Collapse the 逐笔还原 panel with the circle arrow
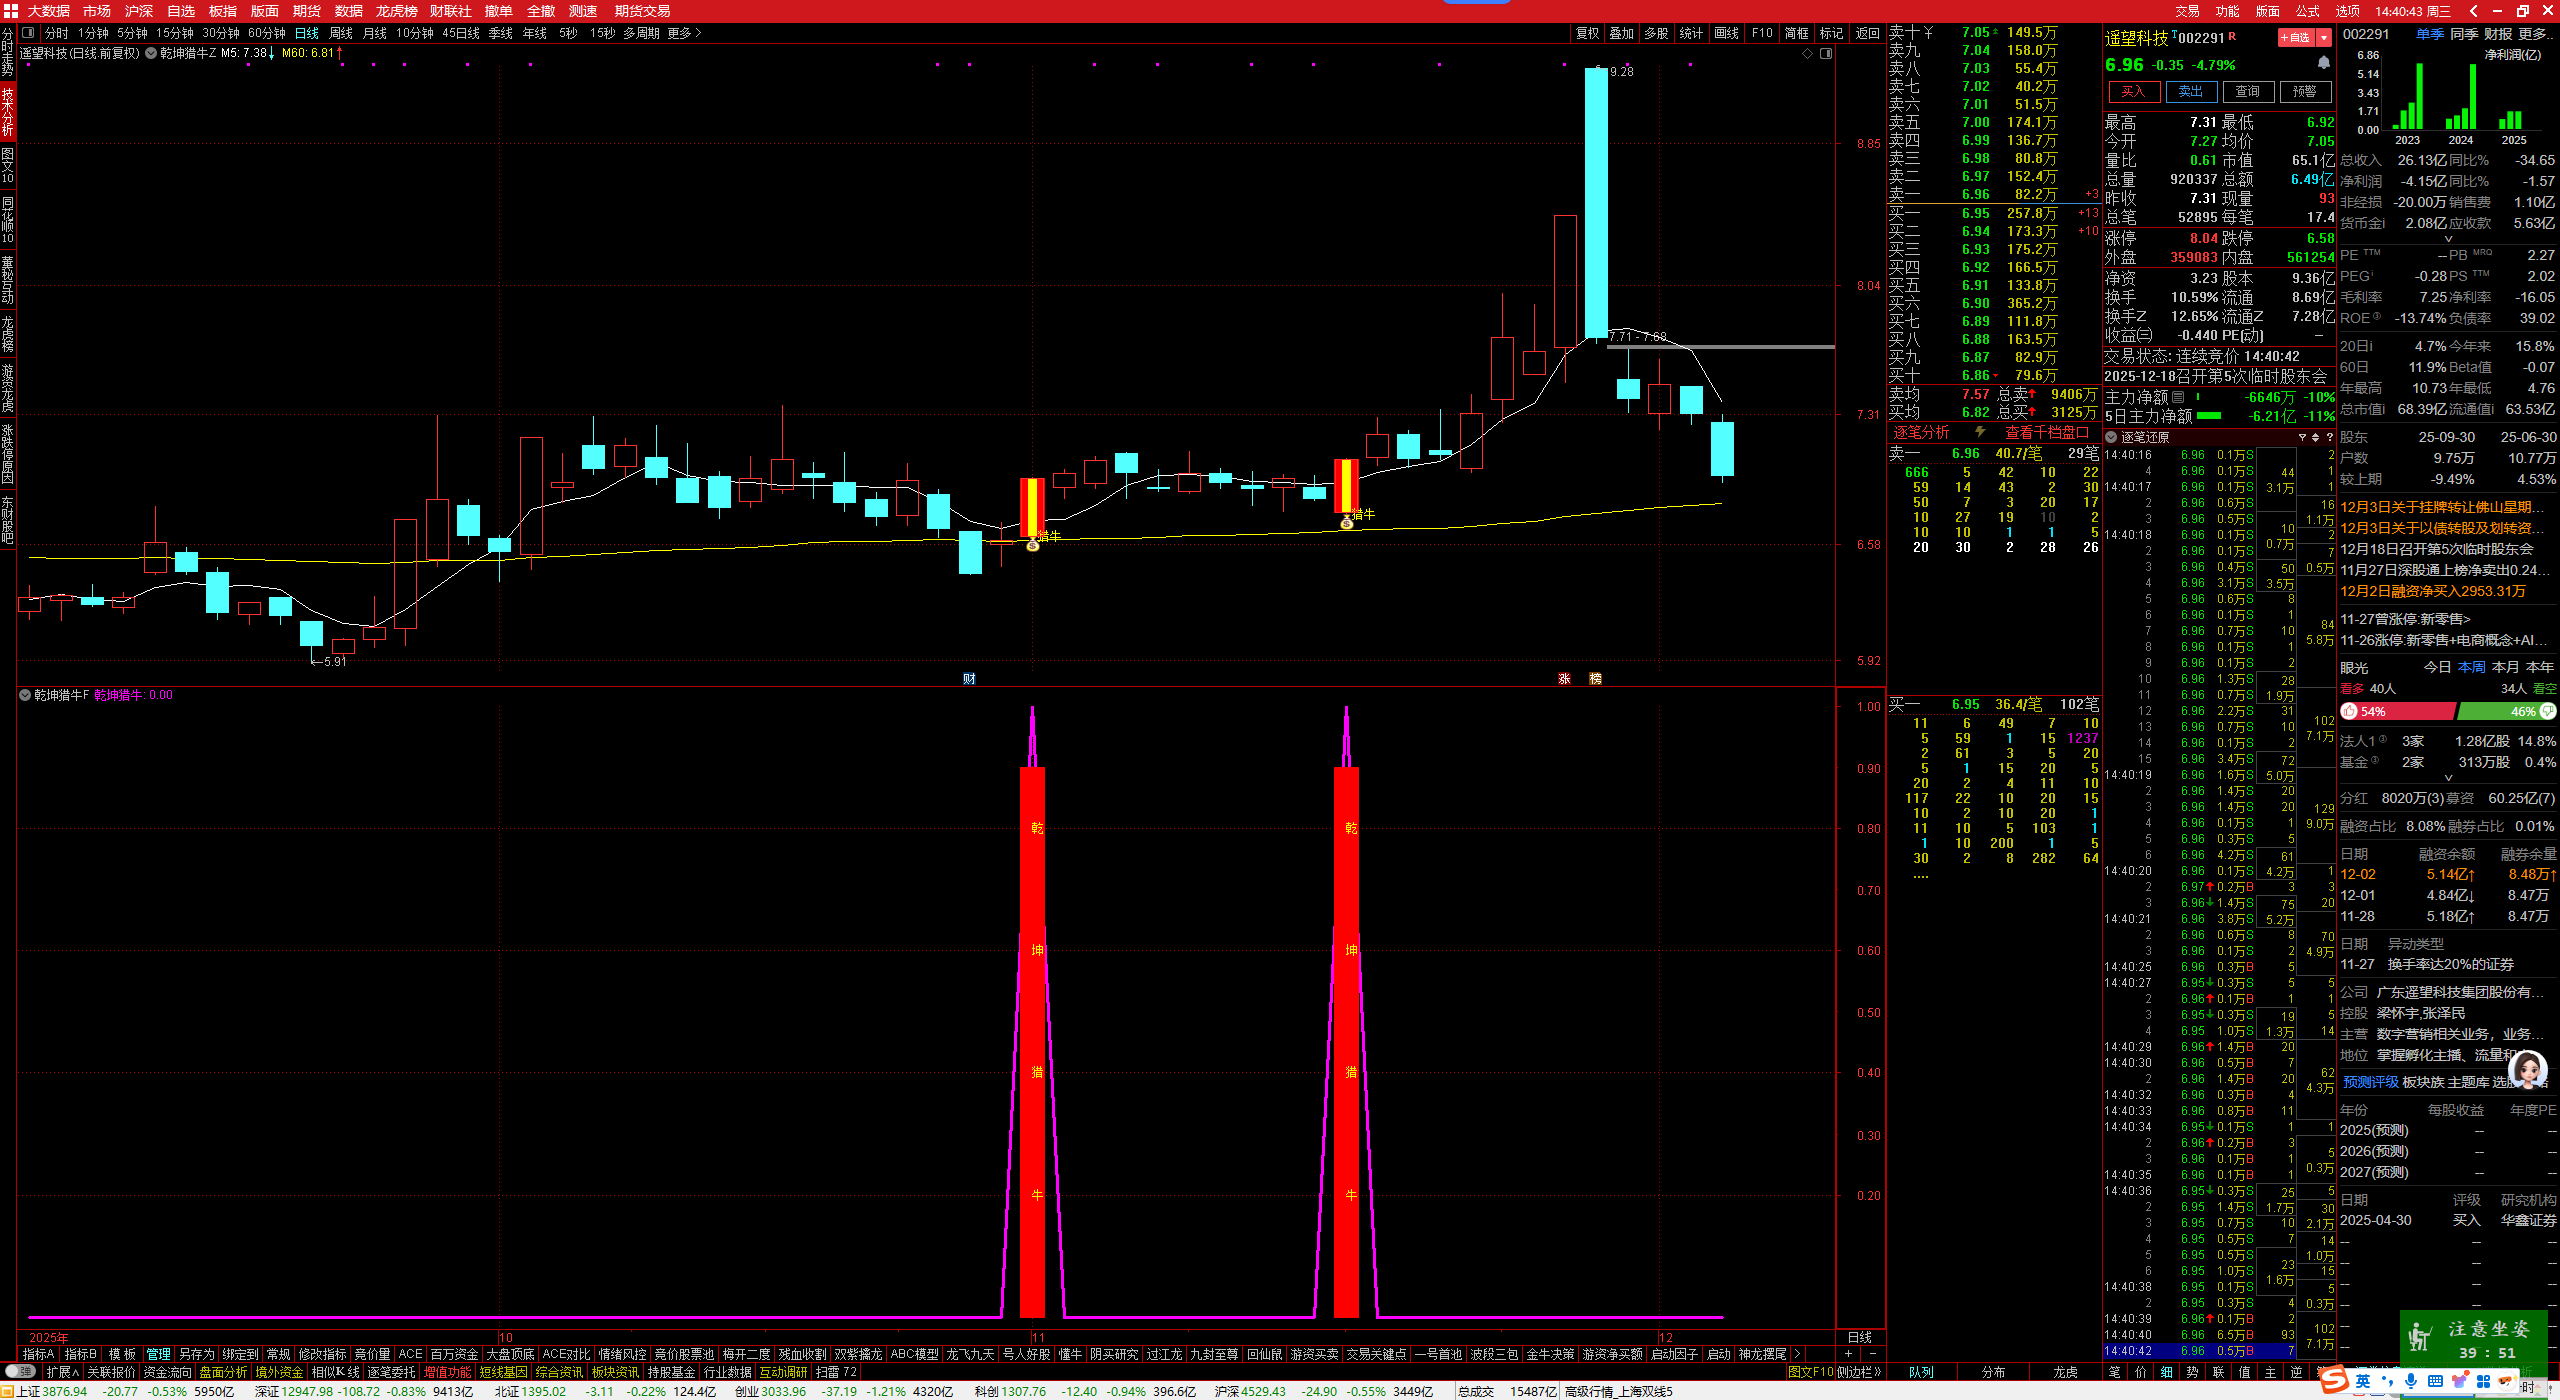Screen dimensions: 2560x1400 2111,437
